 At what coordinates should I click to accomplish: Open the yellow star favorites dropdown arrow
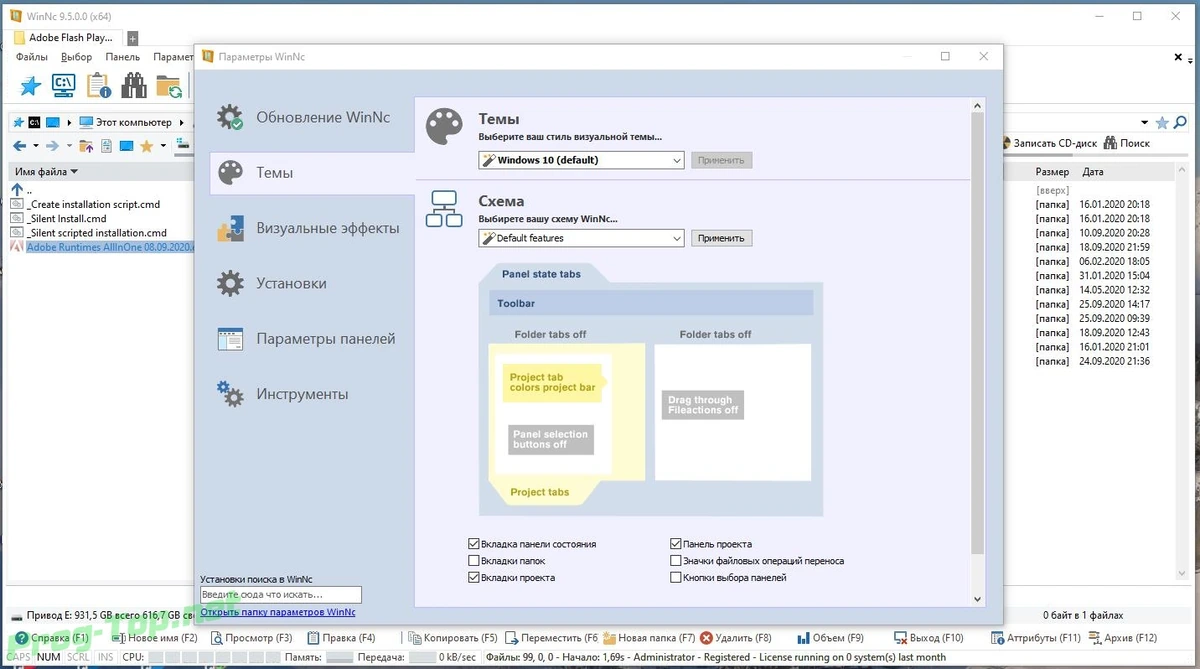point(162,147)
